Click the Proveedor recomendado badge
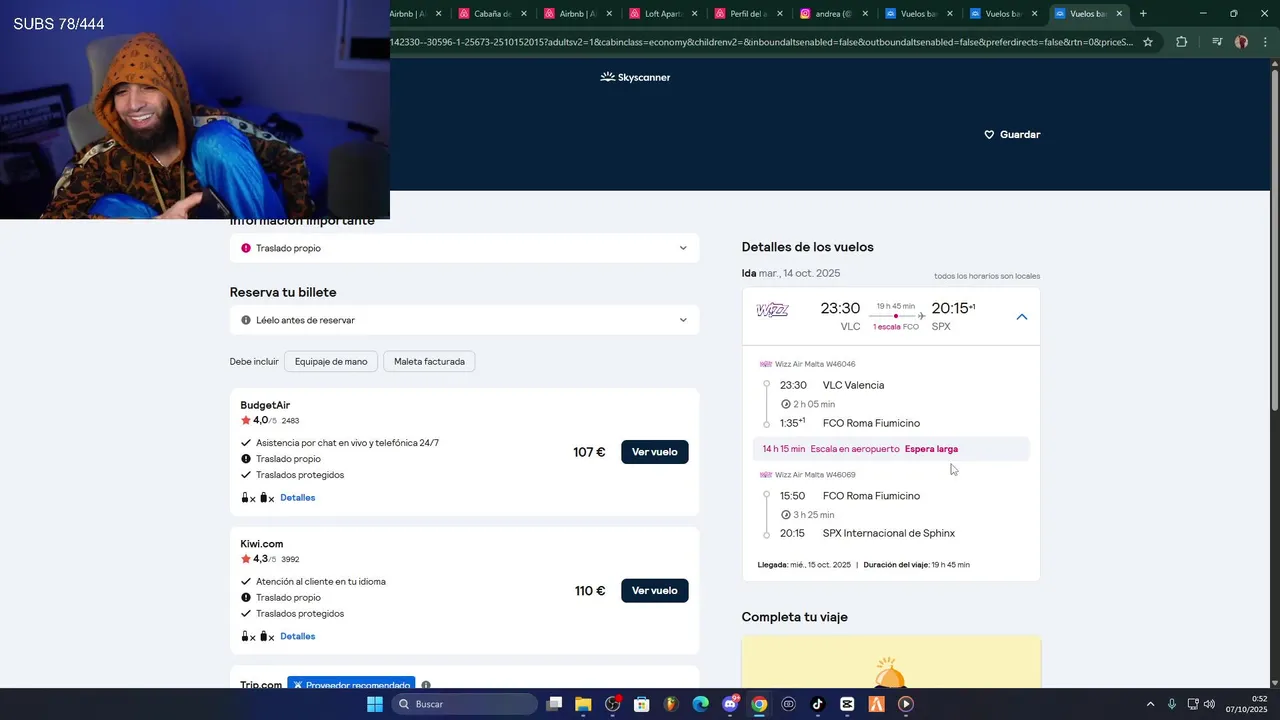The image size is (1280, 720). (352, 685)
